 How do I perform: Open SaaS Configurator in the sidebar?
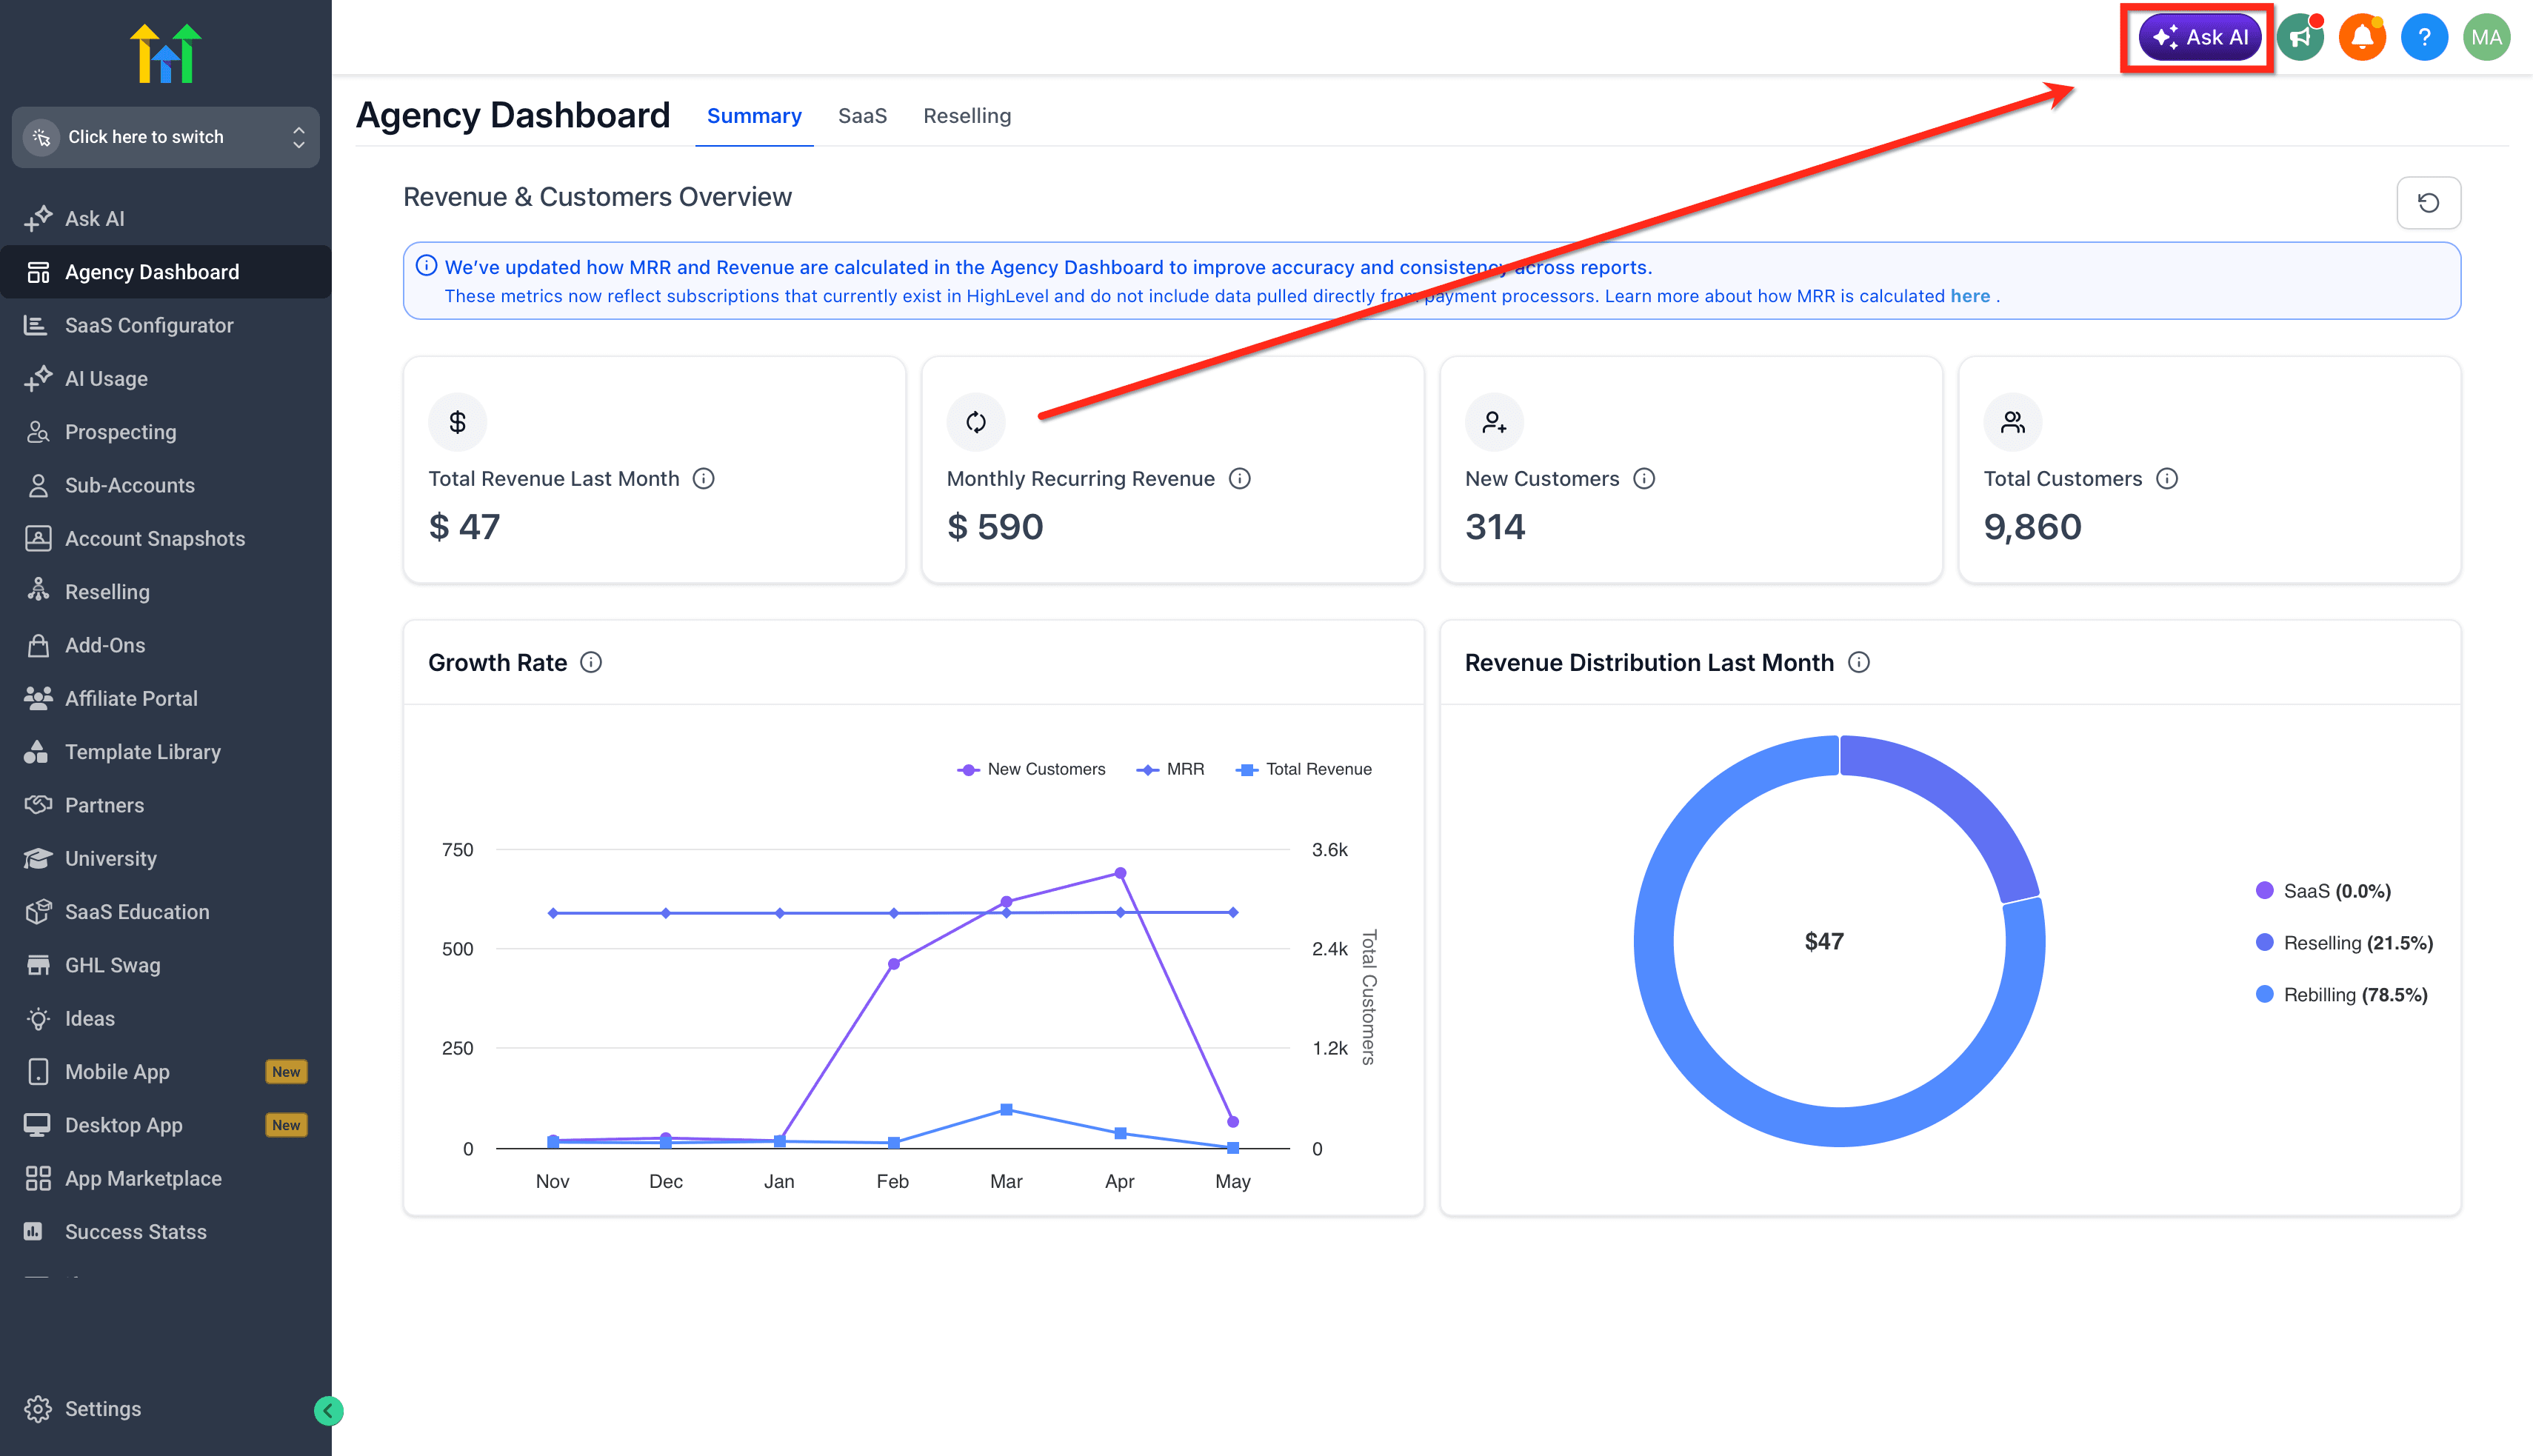166,325
